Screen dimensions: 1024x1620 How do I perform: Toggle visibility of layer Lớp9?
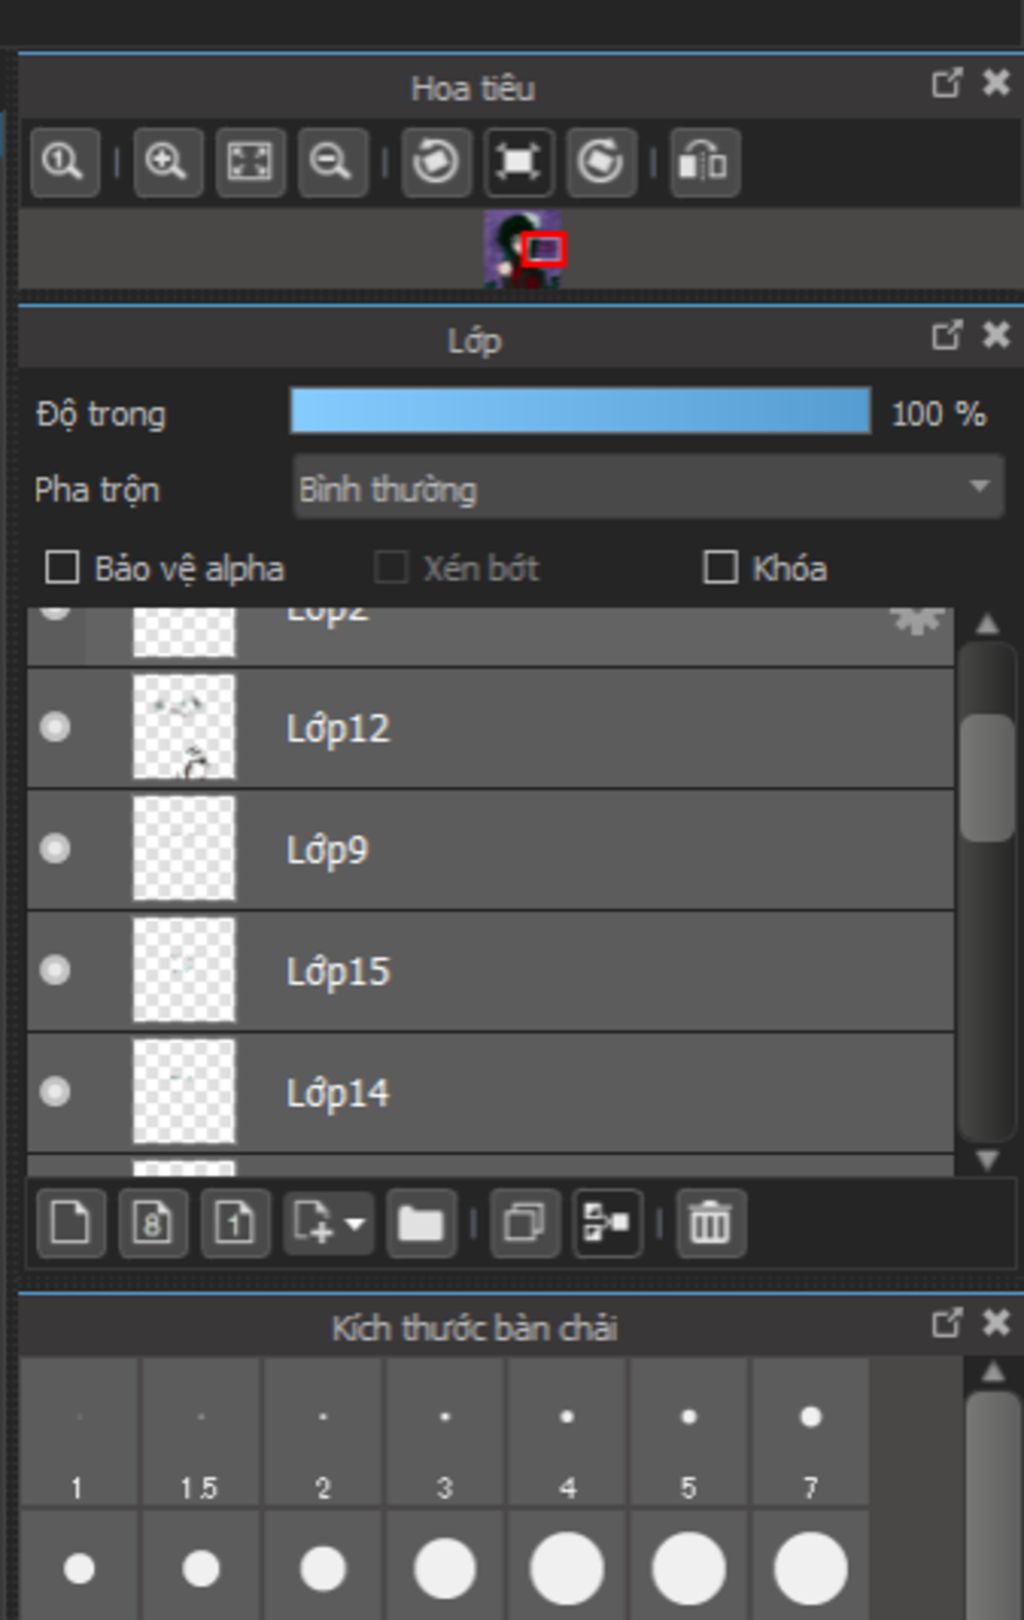[55, 849]
